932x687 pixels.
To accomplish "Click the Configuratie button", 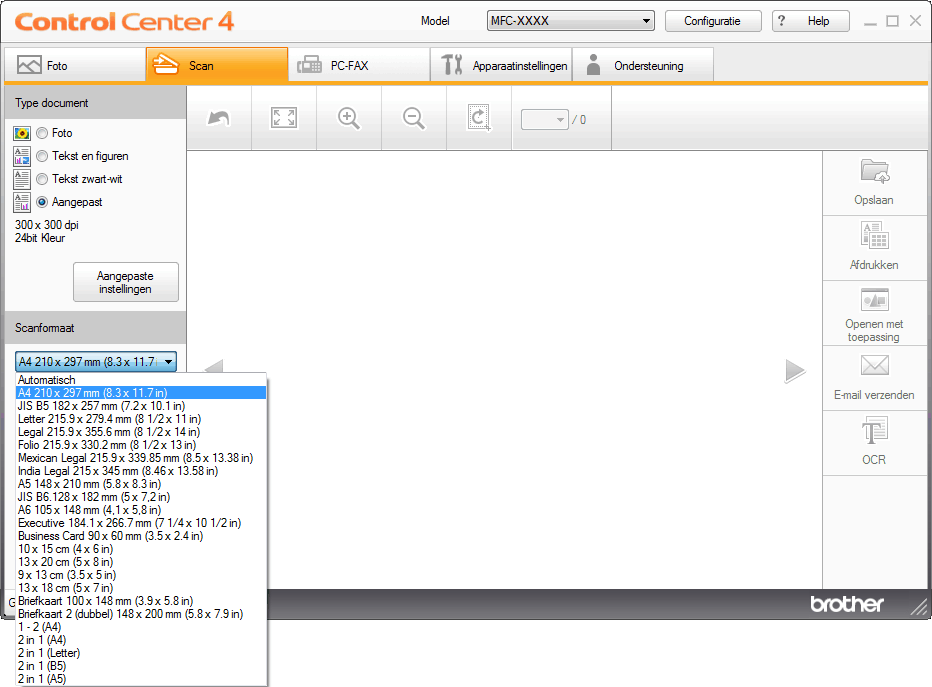I will tap(713, 21).
